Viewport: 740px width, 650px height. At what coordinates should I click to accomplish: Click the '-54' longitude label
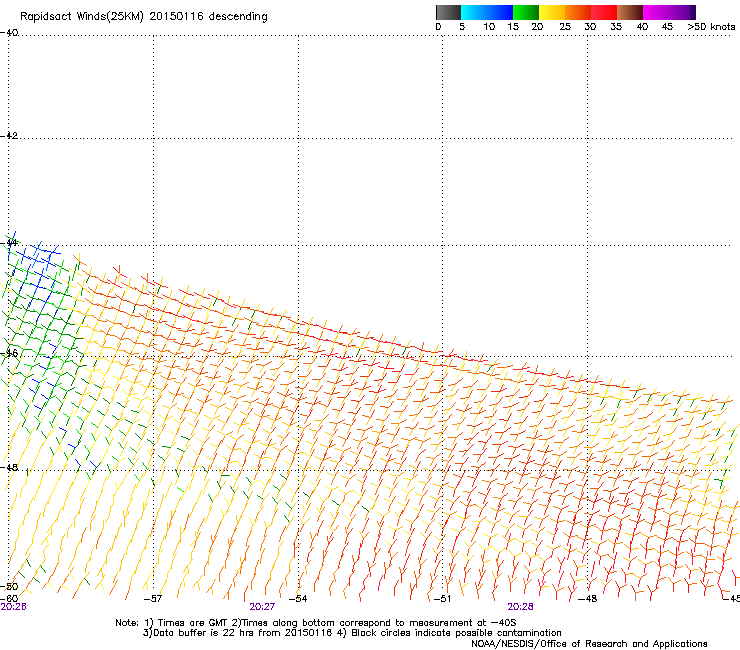point(298,599)
